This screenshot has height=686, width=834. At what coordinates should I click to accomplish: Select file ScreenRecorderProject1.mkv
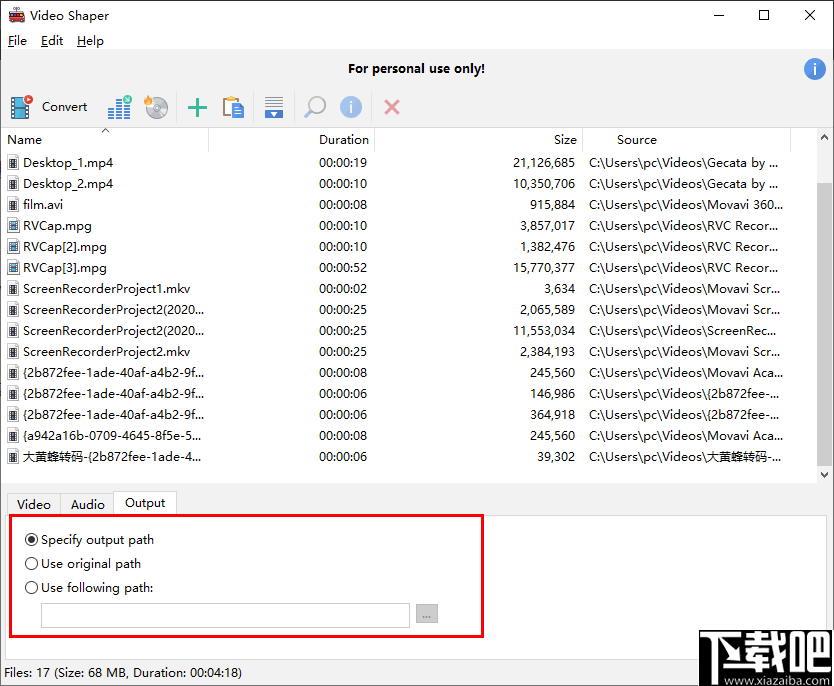106,289
